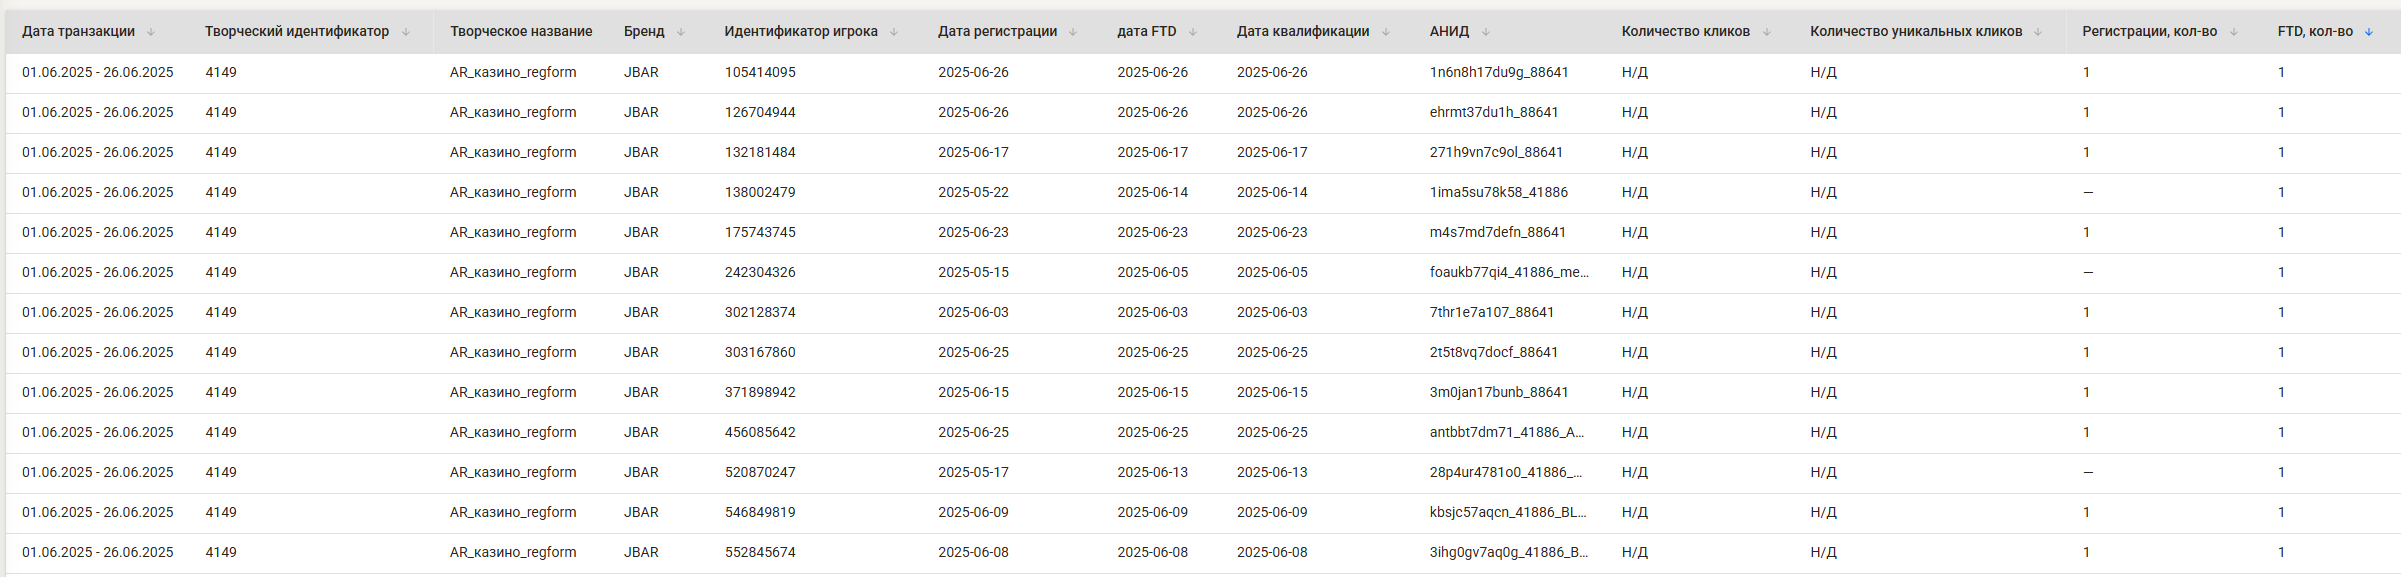Click the Бренд column sort arrow

tap(681, 32)
